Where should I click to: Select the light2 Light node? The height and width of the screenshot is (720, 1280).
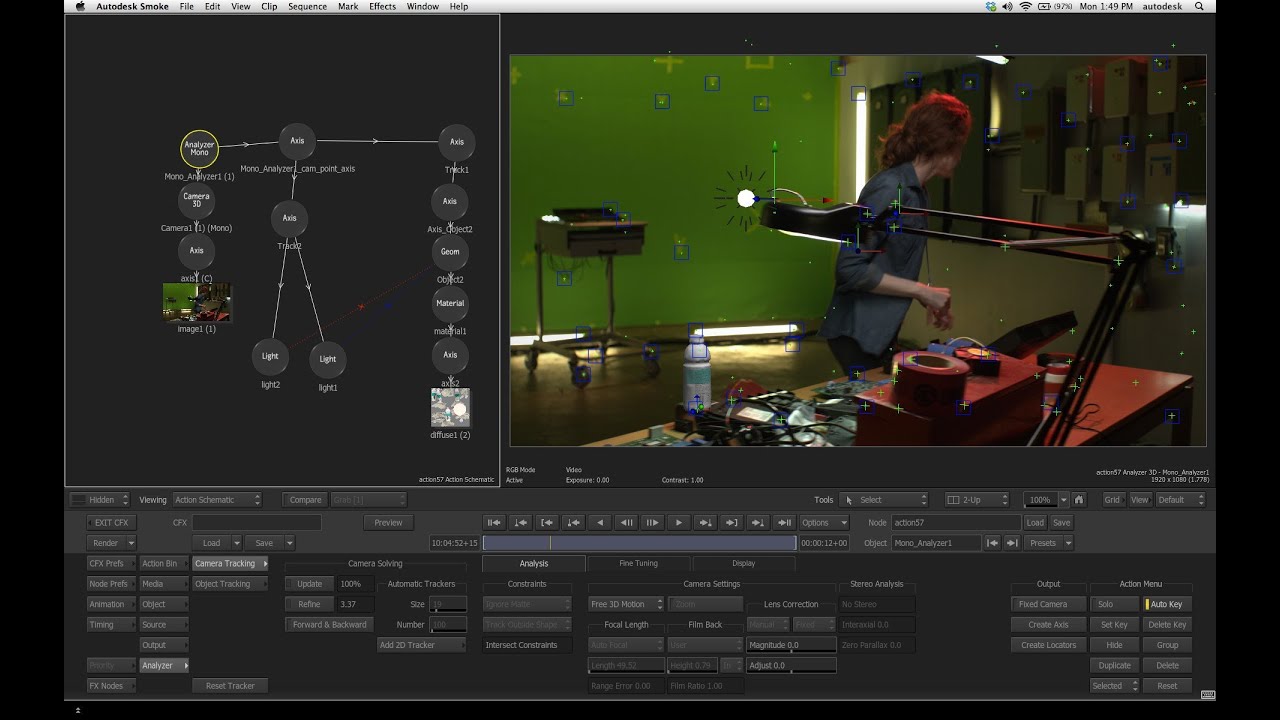tap(270, 357)
